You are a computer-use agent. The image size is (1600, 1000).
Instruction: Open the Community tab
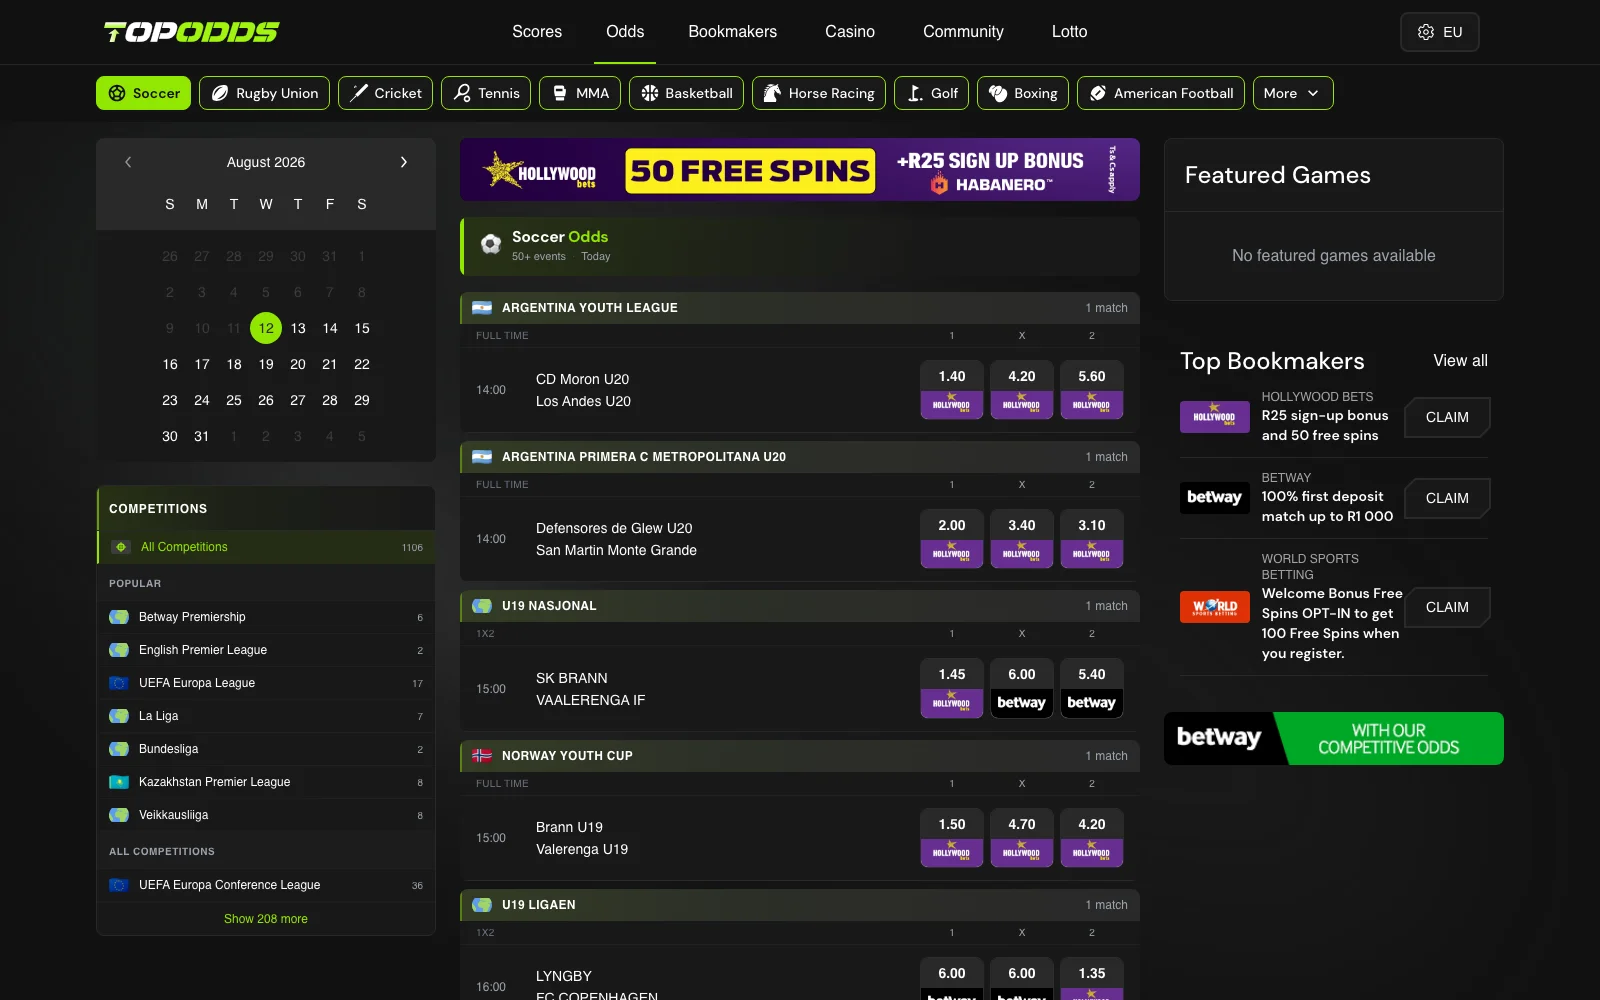[x=963, y=32]
